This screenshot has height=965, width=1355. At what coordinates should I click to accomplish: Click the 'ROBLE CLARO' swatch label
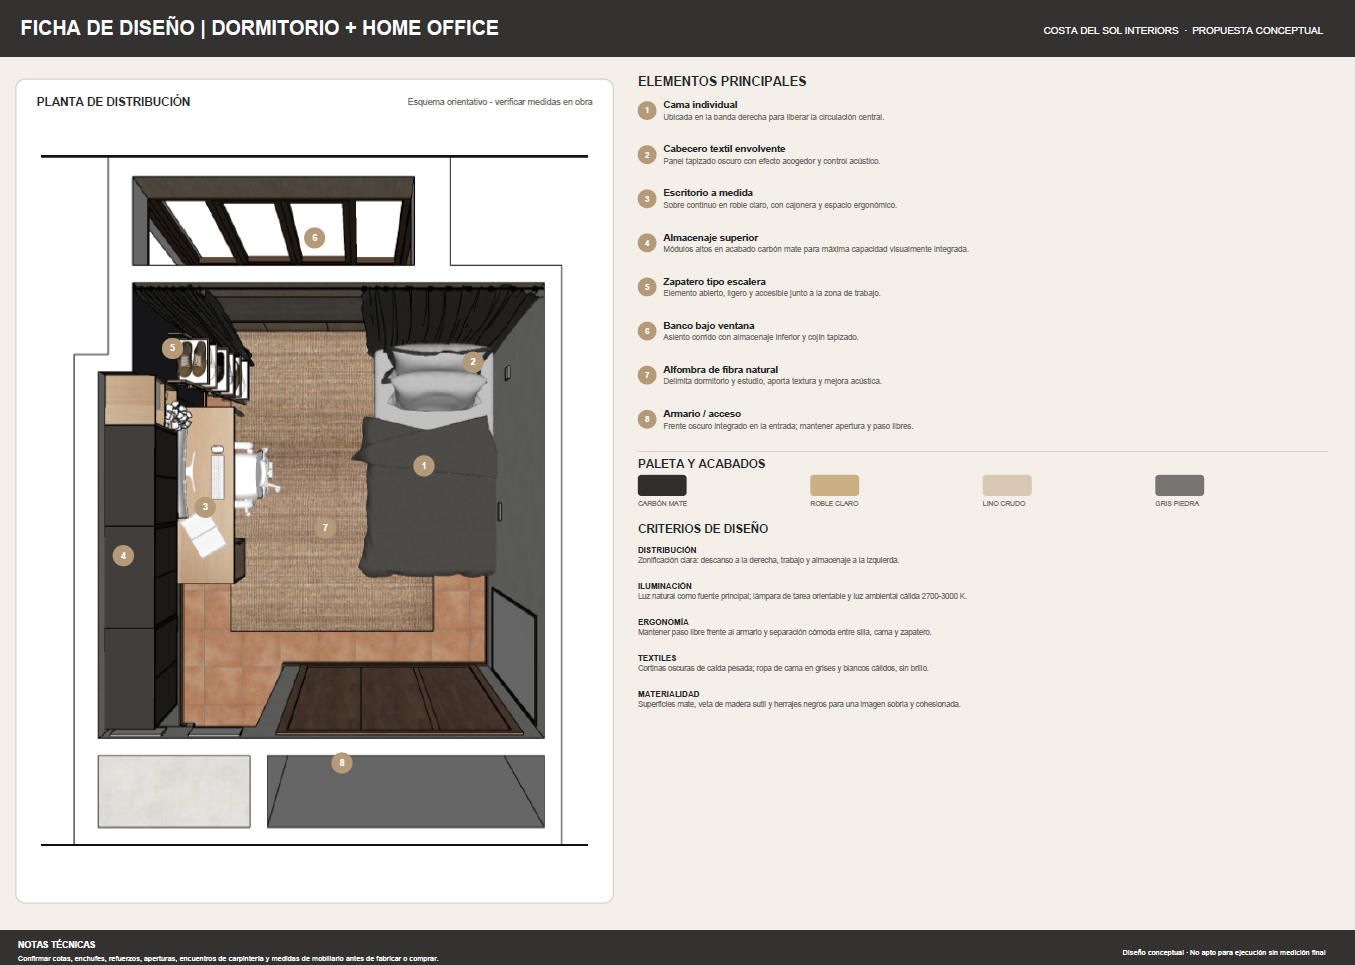(834, 503)
